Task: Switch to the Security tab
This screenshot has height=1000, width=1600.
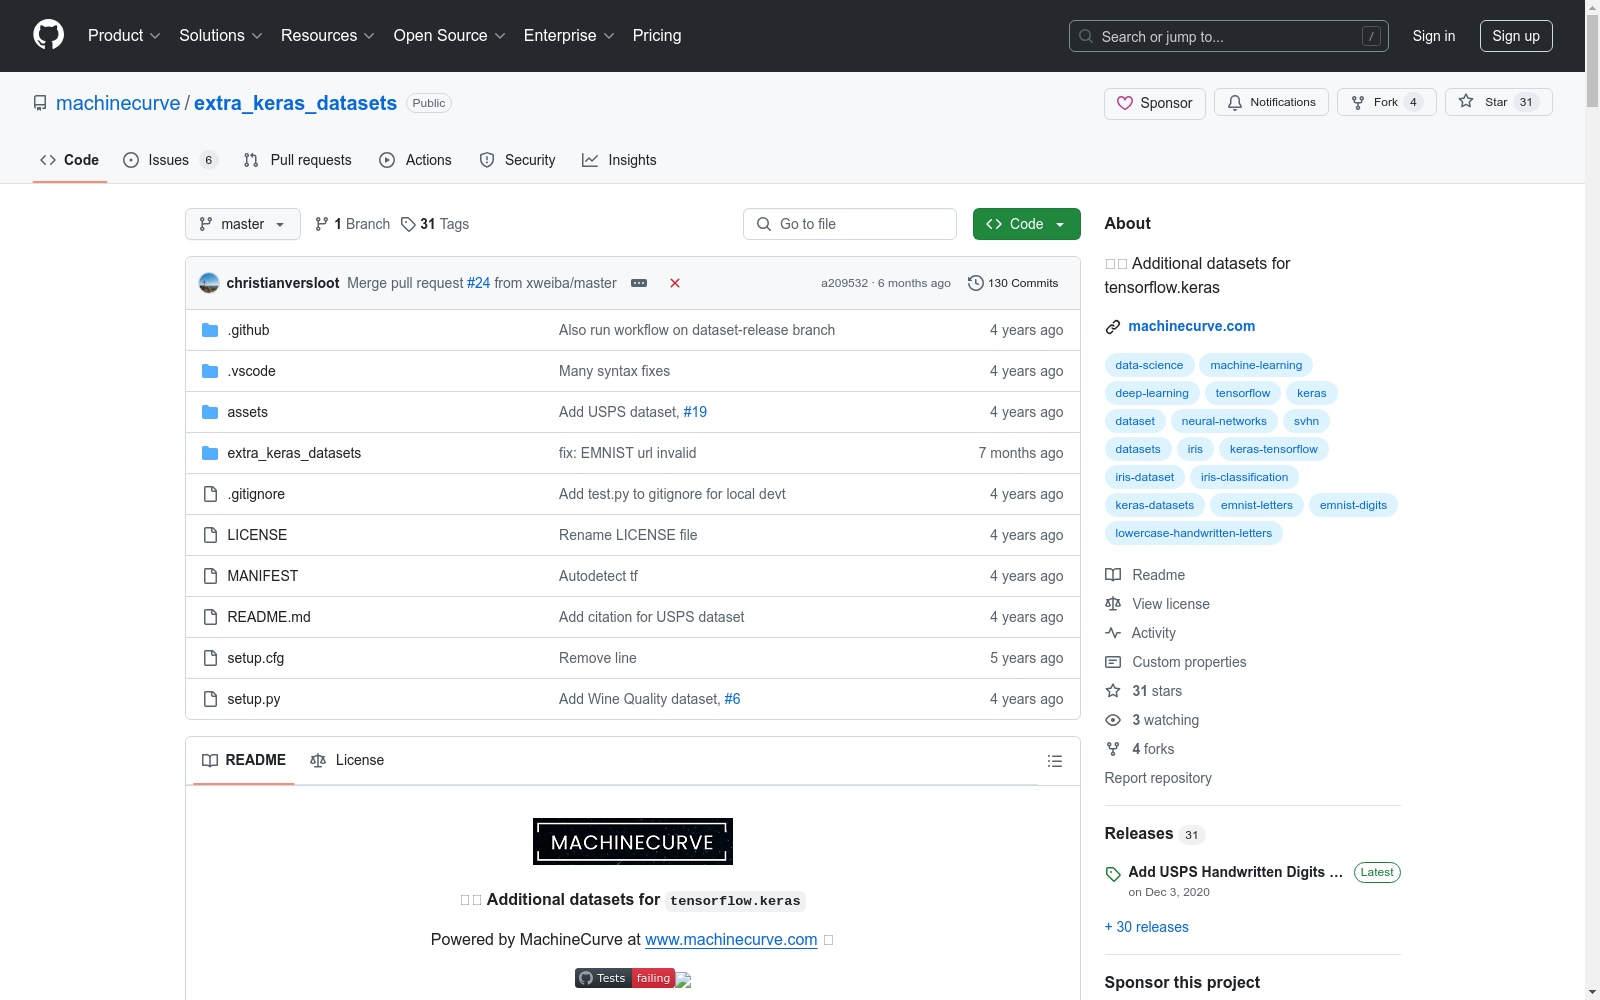Action: tap(518, 160)
